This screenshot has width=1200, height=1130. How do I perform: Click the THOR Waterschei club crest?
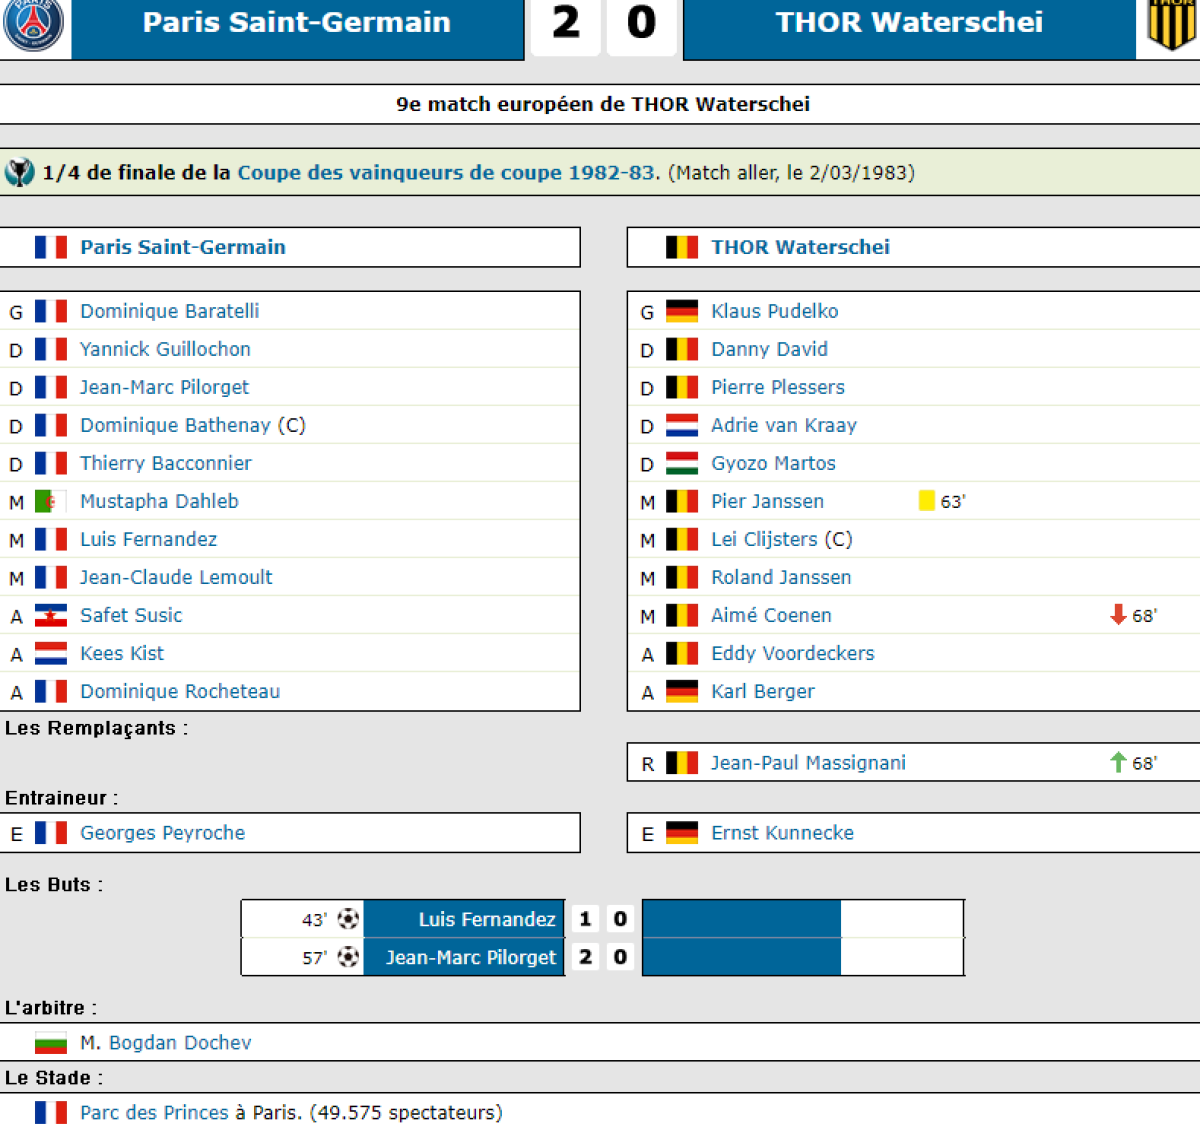coord(1171,24)
